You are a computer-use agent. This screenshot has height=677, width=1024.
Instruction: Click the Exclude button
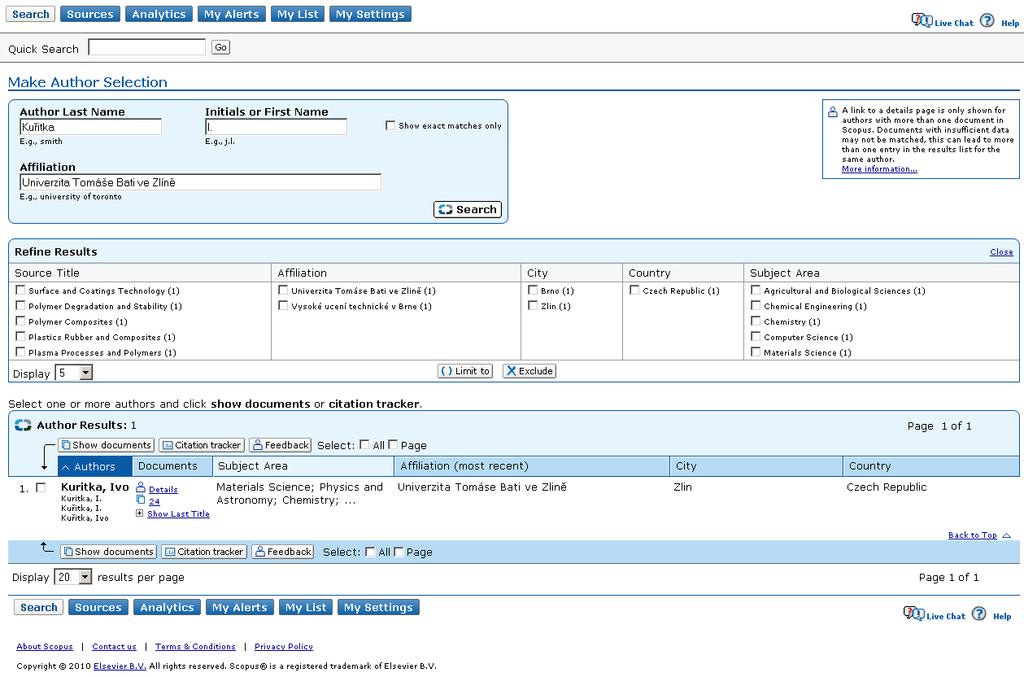[529, 371]
